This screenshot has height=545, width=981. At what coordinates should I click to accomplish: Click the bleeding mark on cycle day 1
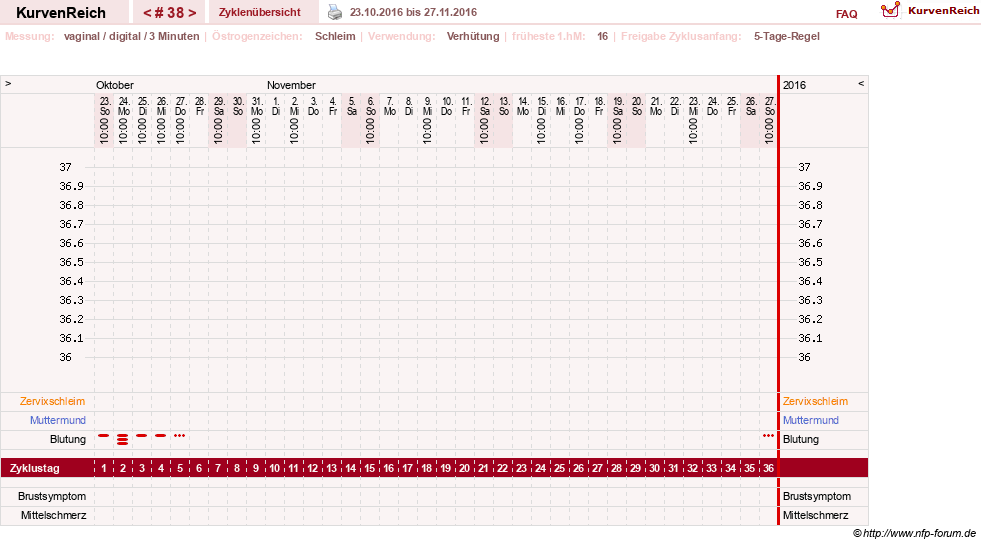[x=104, y=435]
